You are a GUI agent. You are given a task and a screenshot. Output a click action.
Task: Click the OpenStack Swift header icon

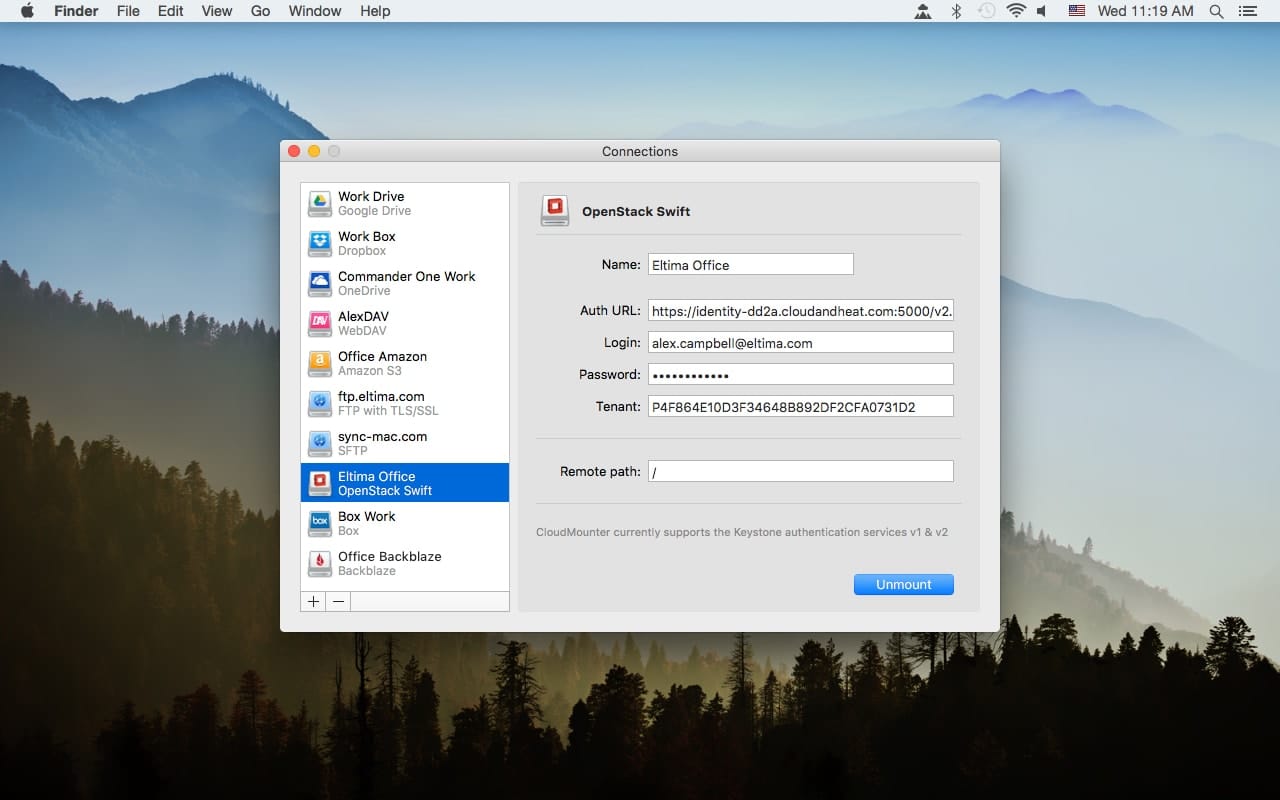[554, 211]
